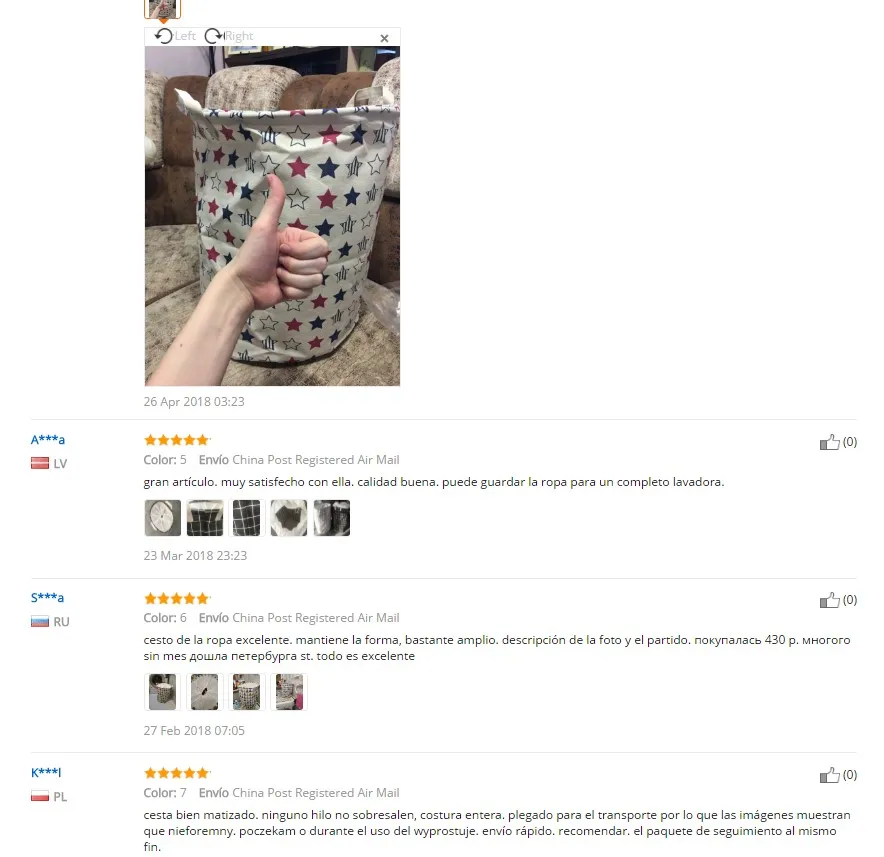Viewport: 884px width, 857px height.
Task: Open reviewer S***a's profile
Action: [x=47, y=598]
